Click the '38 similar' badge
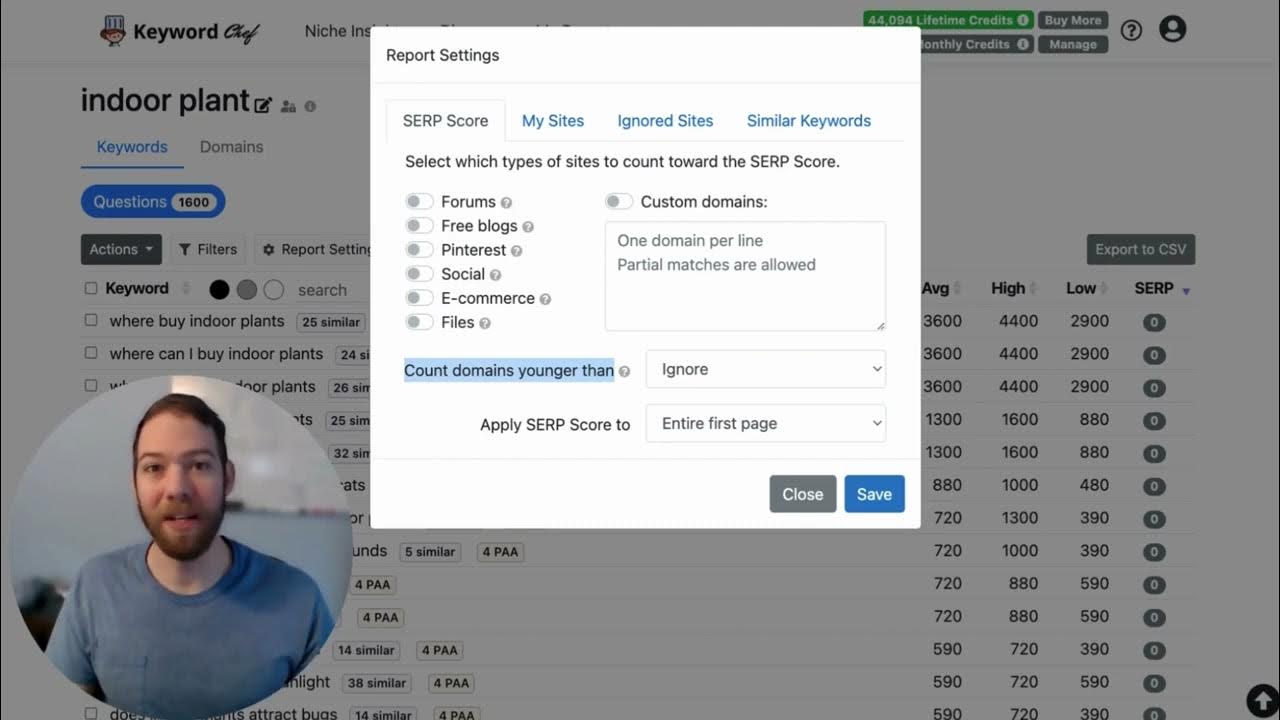Image resolution: width=1280 pixels, height=720 pixels. (x=376, y=683)
